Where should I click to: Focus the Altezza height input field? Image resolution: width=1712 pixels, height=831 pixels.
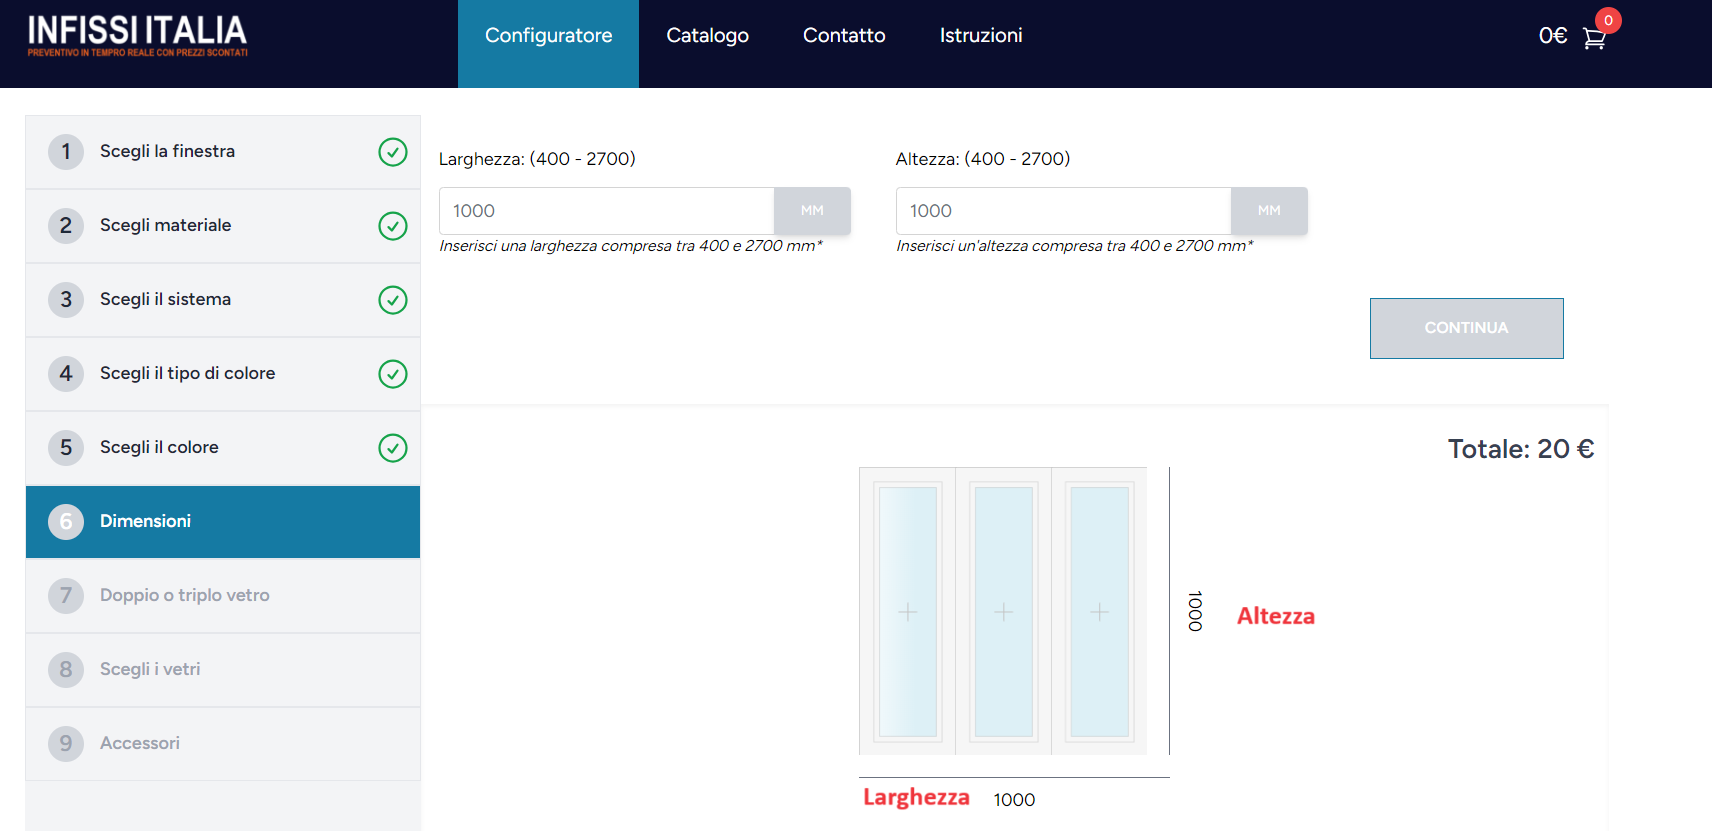(1063, 211)
